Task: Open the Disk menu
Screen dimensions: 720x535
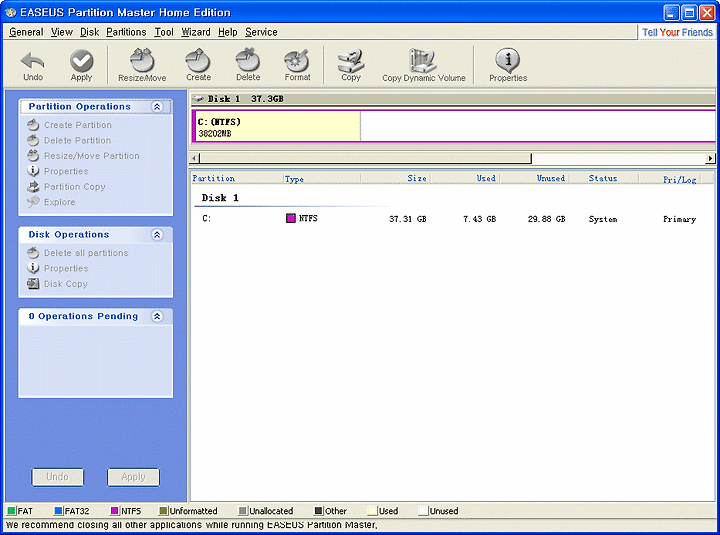Action: coord(90,32)
